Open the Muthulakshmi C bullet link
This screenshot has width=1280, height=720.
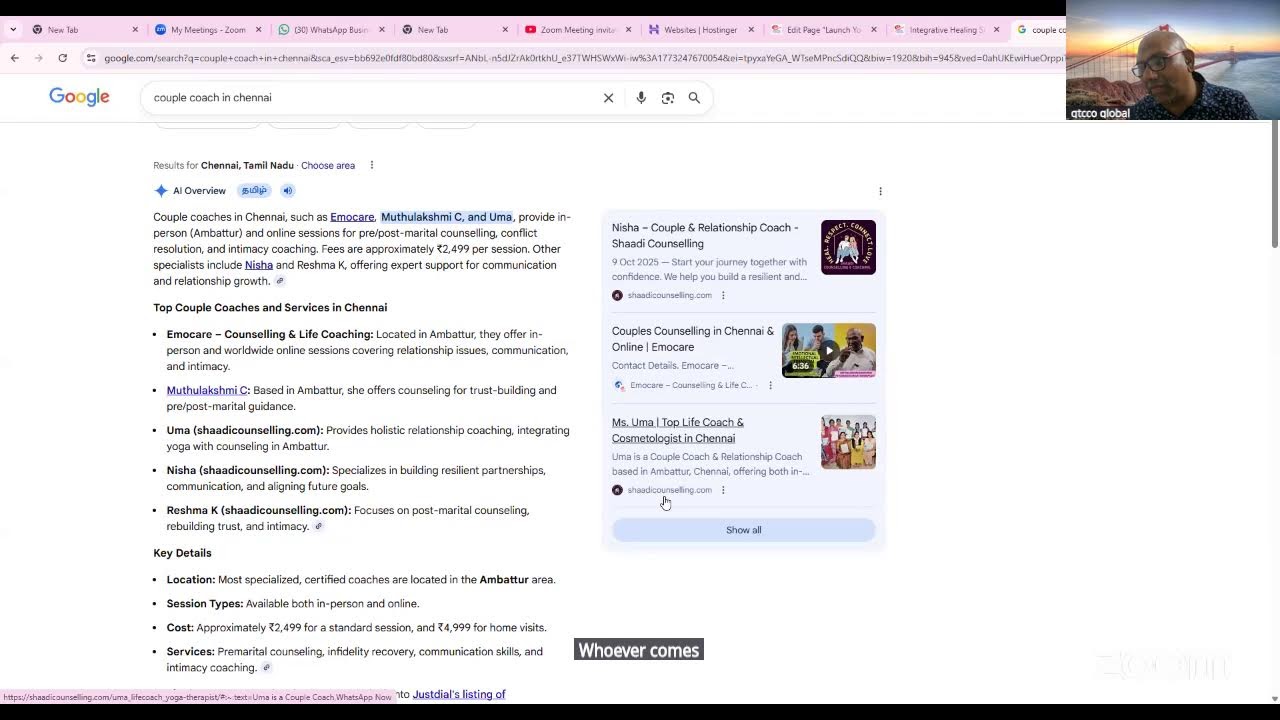[x=207, y=390]
